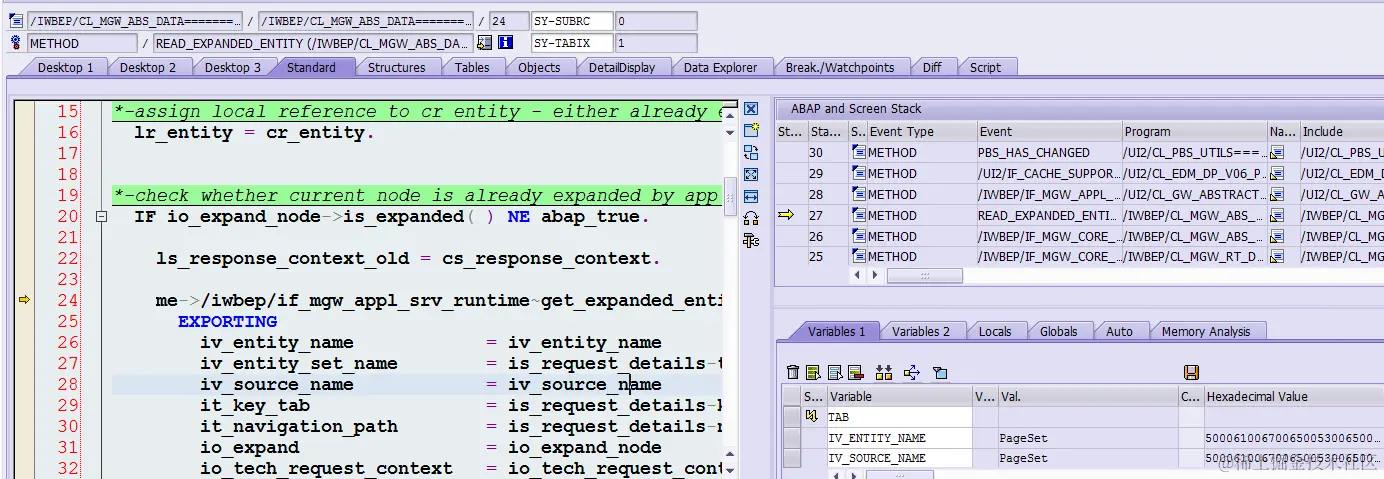Switch to the Locals tab
This screenshot has width=1384, height=479.
(995, 331)
